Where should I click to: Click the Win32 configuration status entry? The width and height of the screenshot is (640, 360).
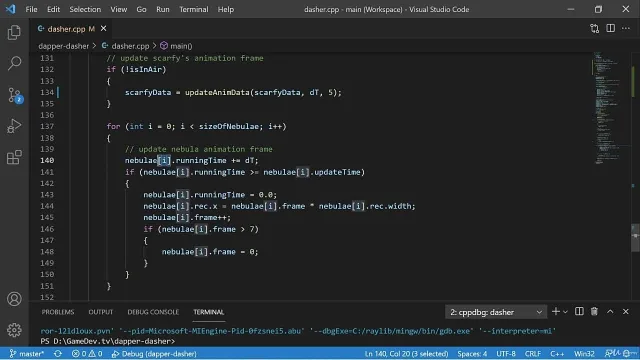click(x=584, y=353)
